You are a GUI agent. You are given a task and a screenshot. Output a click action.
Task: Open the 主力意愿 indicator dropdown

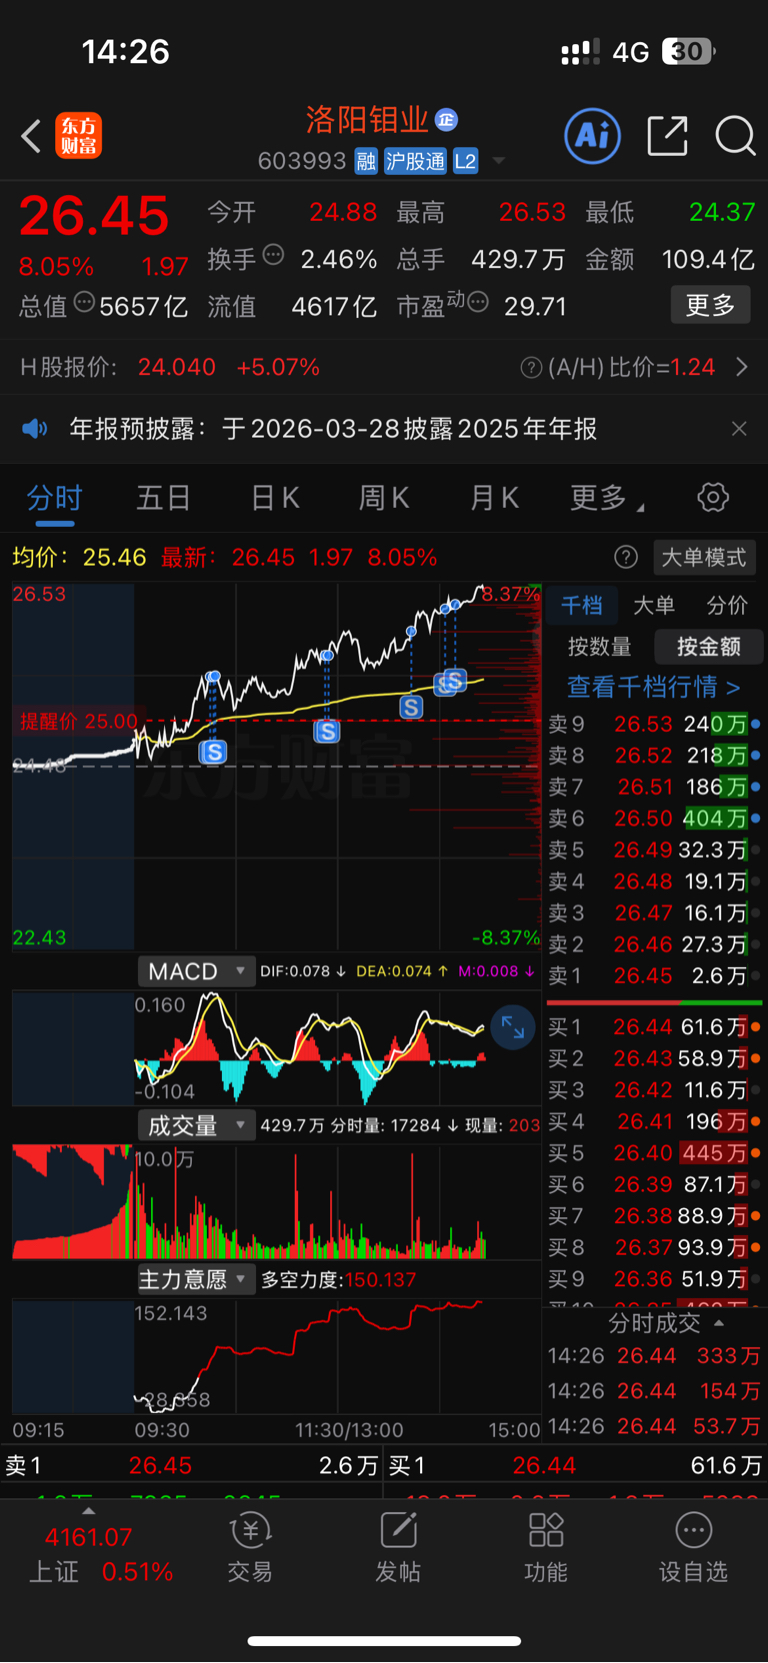pos(196,1279)
